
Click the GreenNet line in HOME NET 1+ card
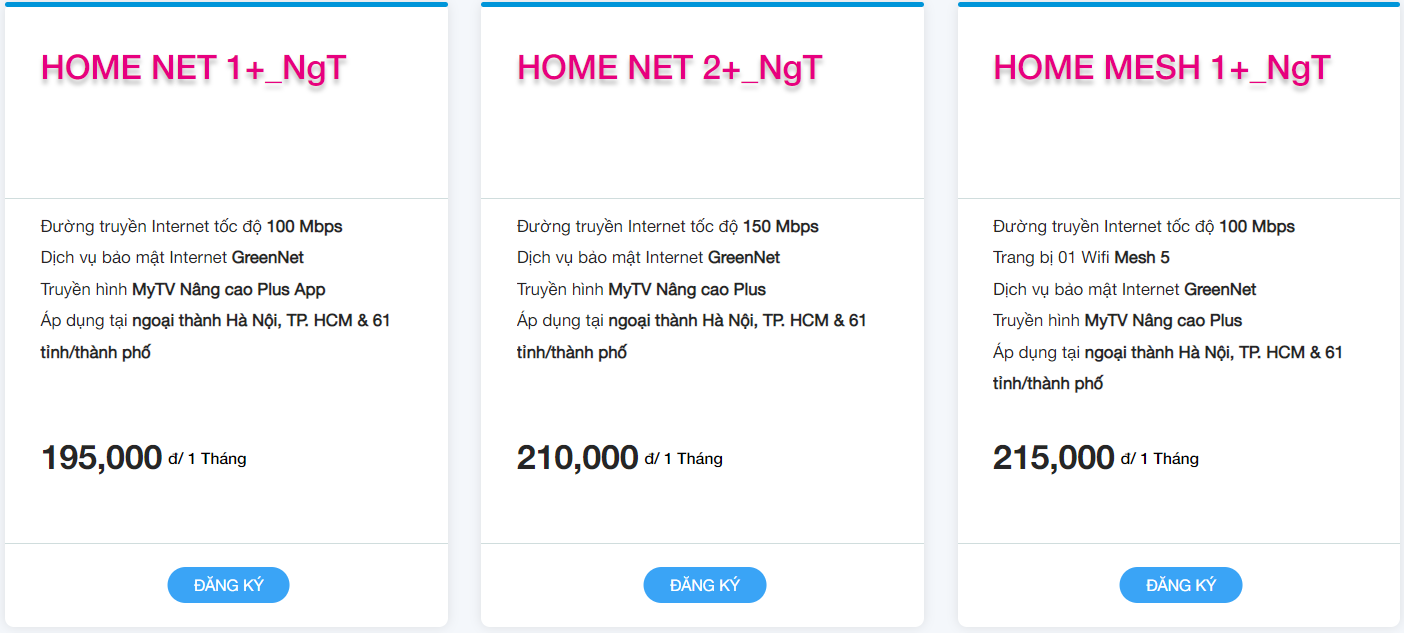tap(172, 258)
